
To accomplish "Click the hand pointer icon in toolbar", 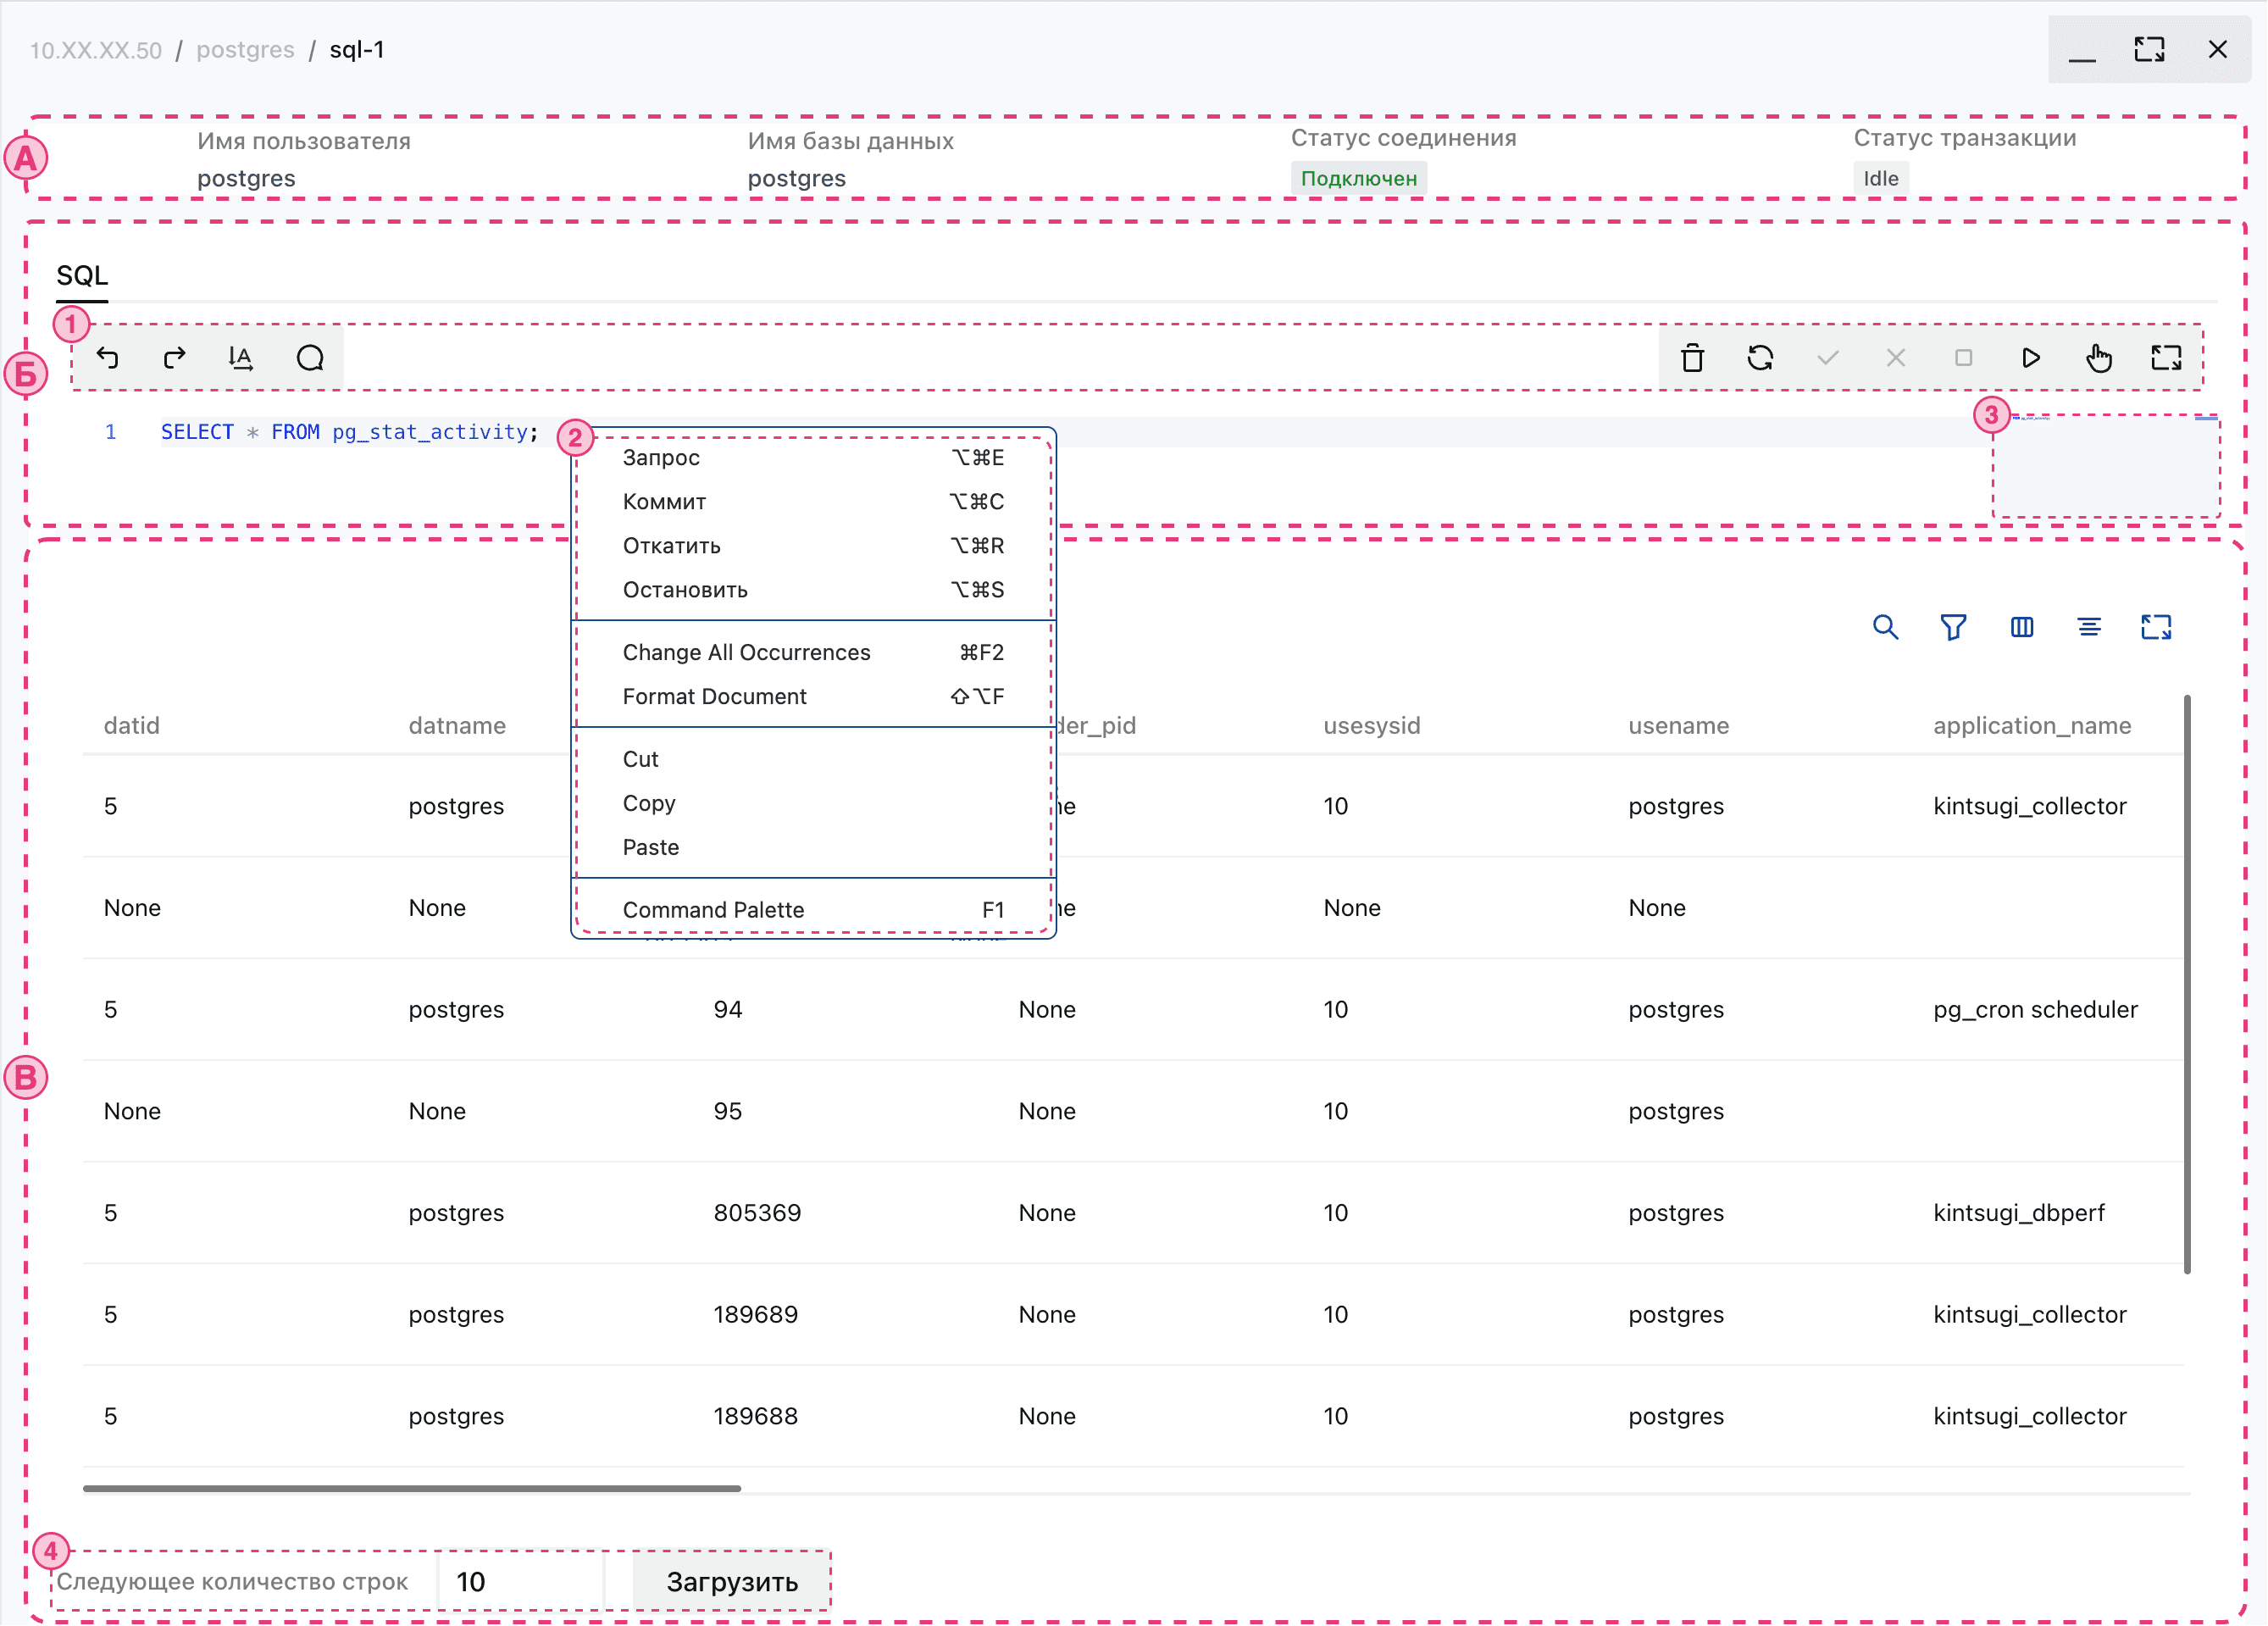I will pos(2098,358).
